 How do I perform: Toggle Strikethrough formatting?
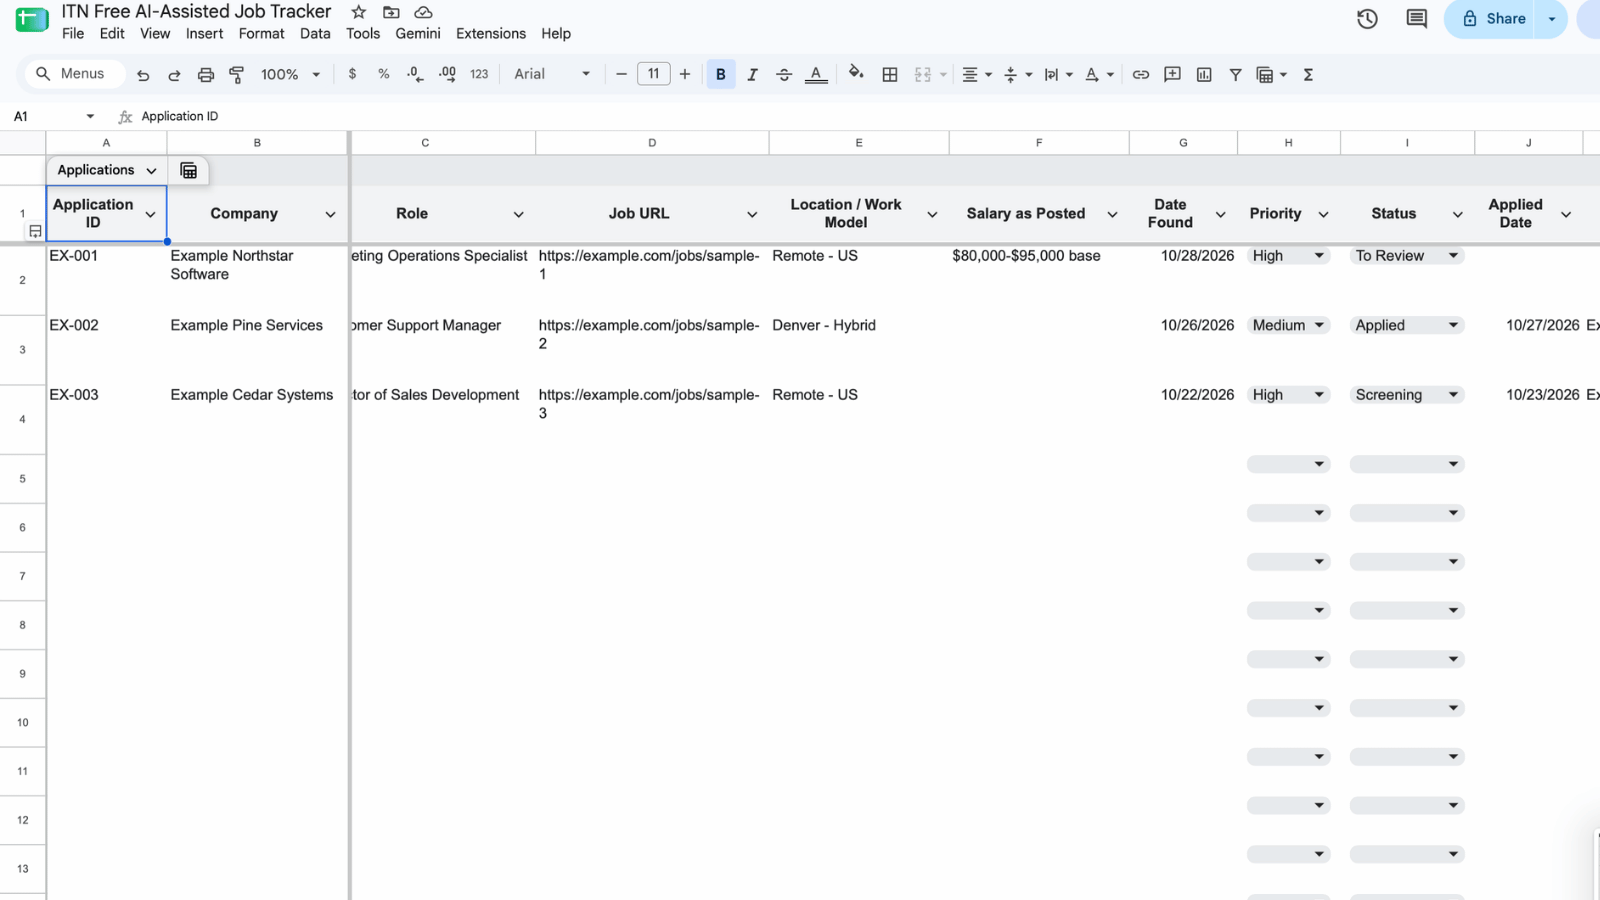pyautogui.click(x=784, y=74)
